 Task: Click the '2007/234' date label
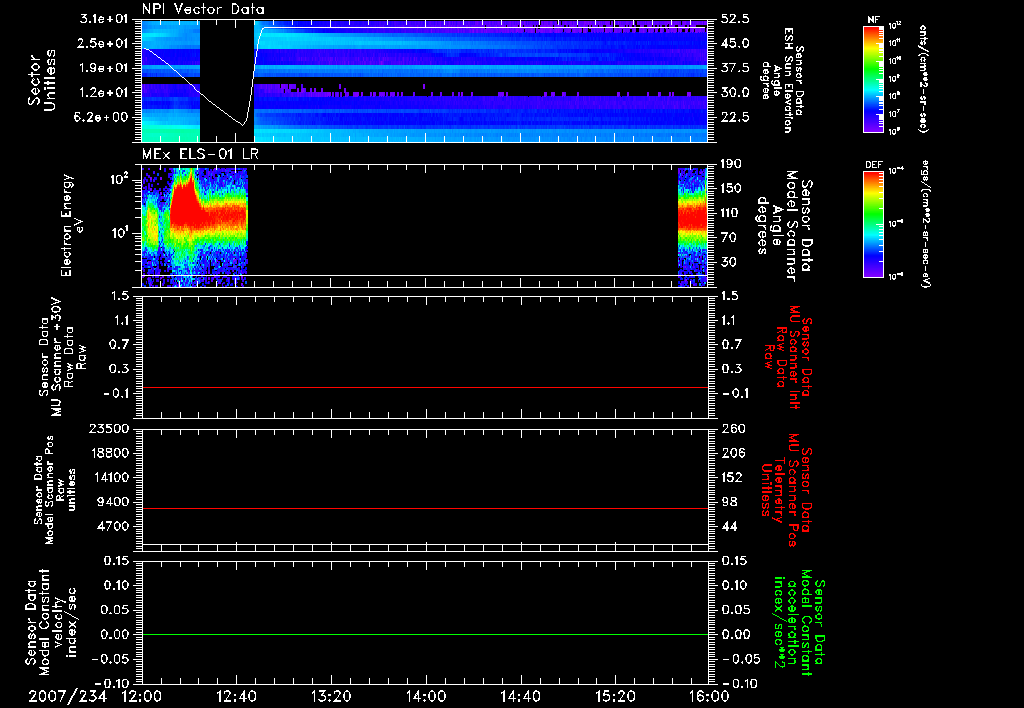click(67, 696)
